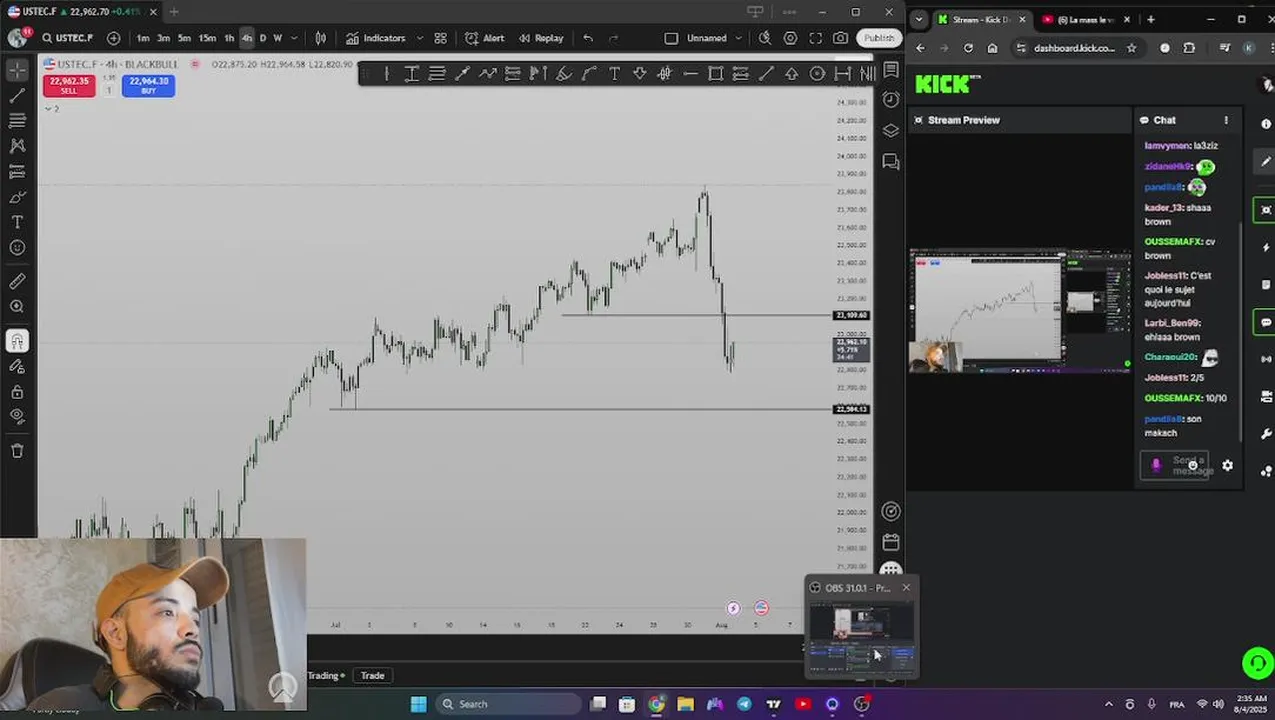Image resolution: width=1275 pixels, height=720 pixels.
Task: Select the 1m timeframe
Action: coord(143,38)
